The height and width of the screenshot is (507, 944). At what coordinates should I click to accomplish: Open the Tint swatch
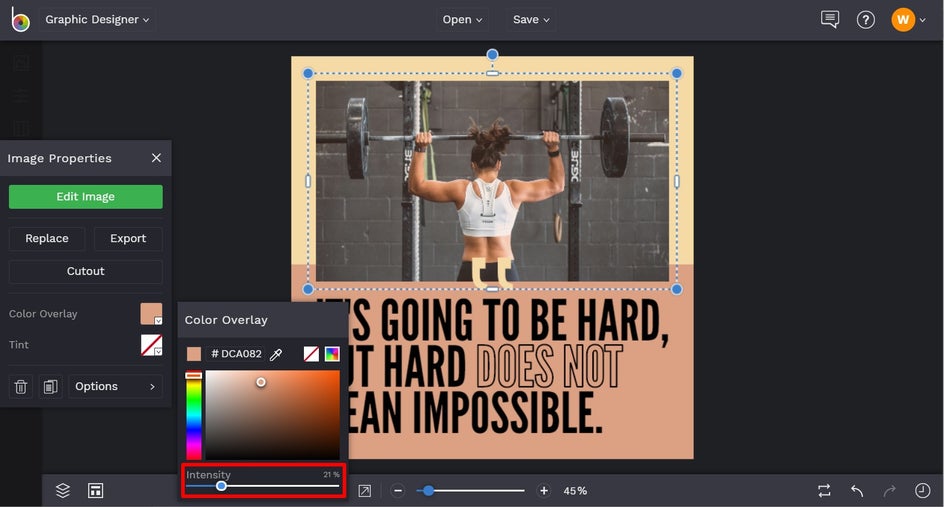(151, 345)
